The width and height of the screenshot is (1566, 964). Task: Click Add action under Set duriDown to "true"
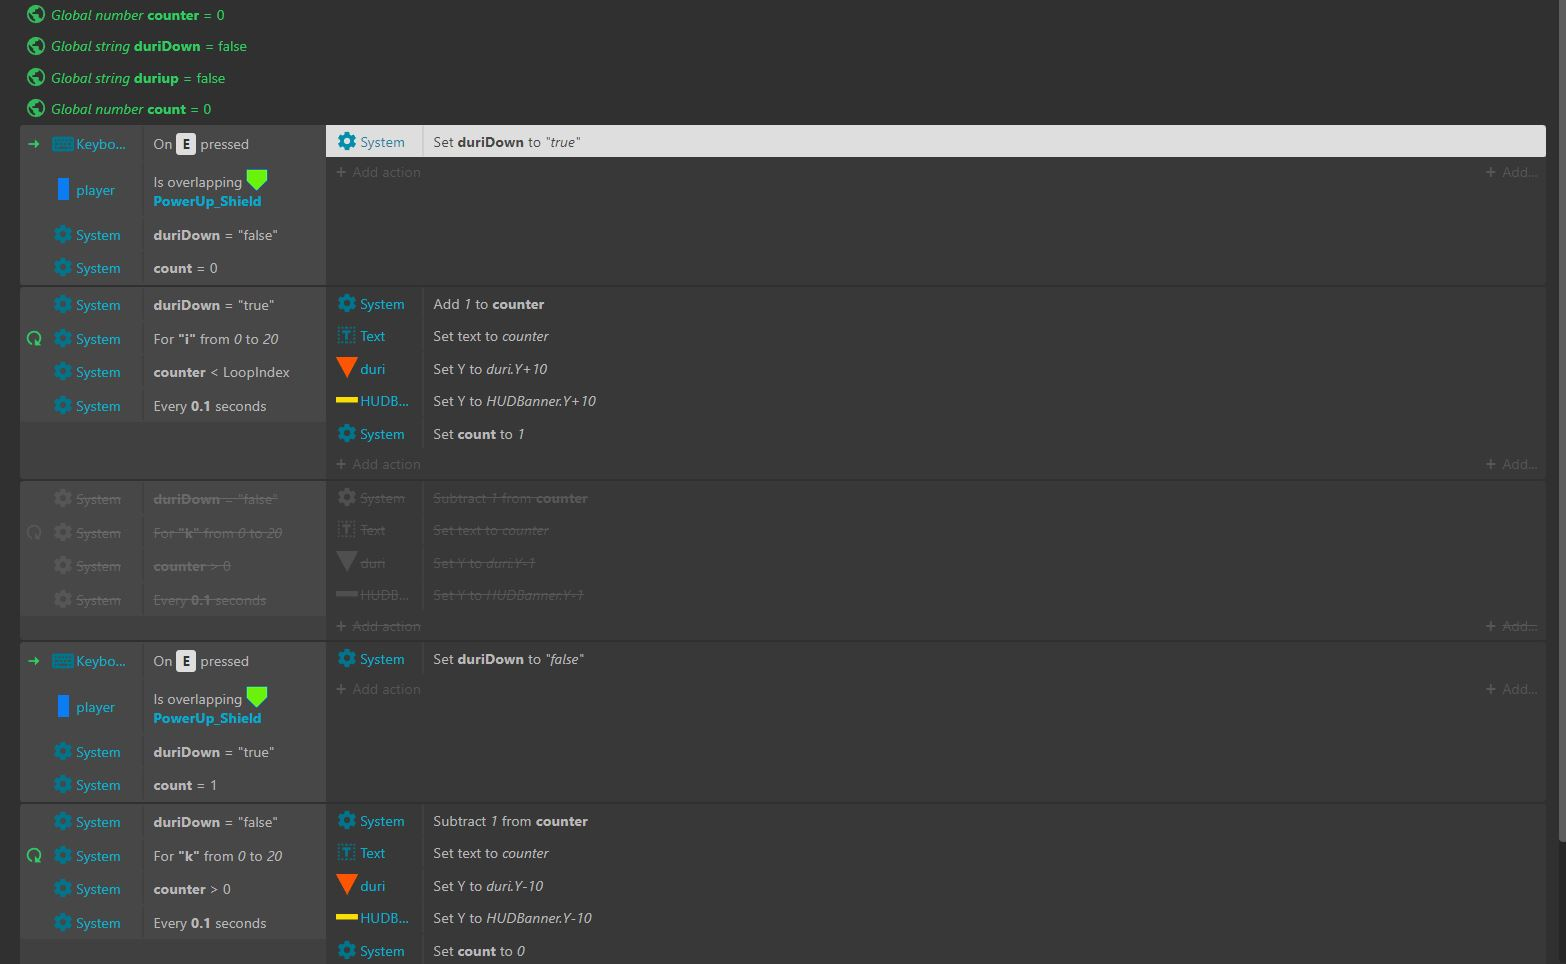click(378, 172)
